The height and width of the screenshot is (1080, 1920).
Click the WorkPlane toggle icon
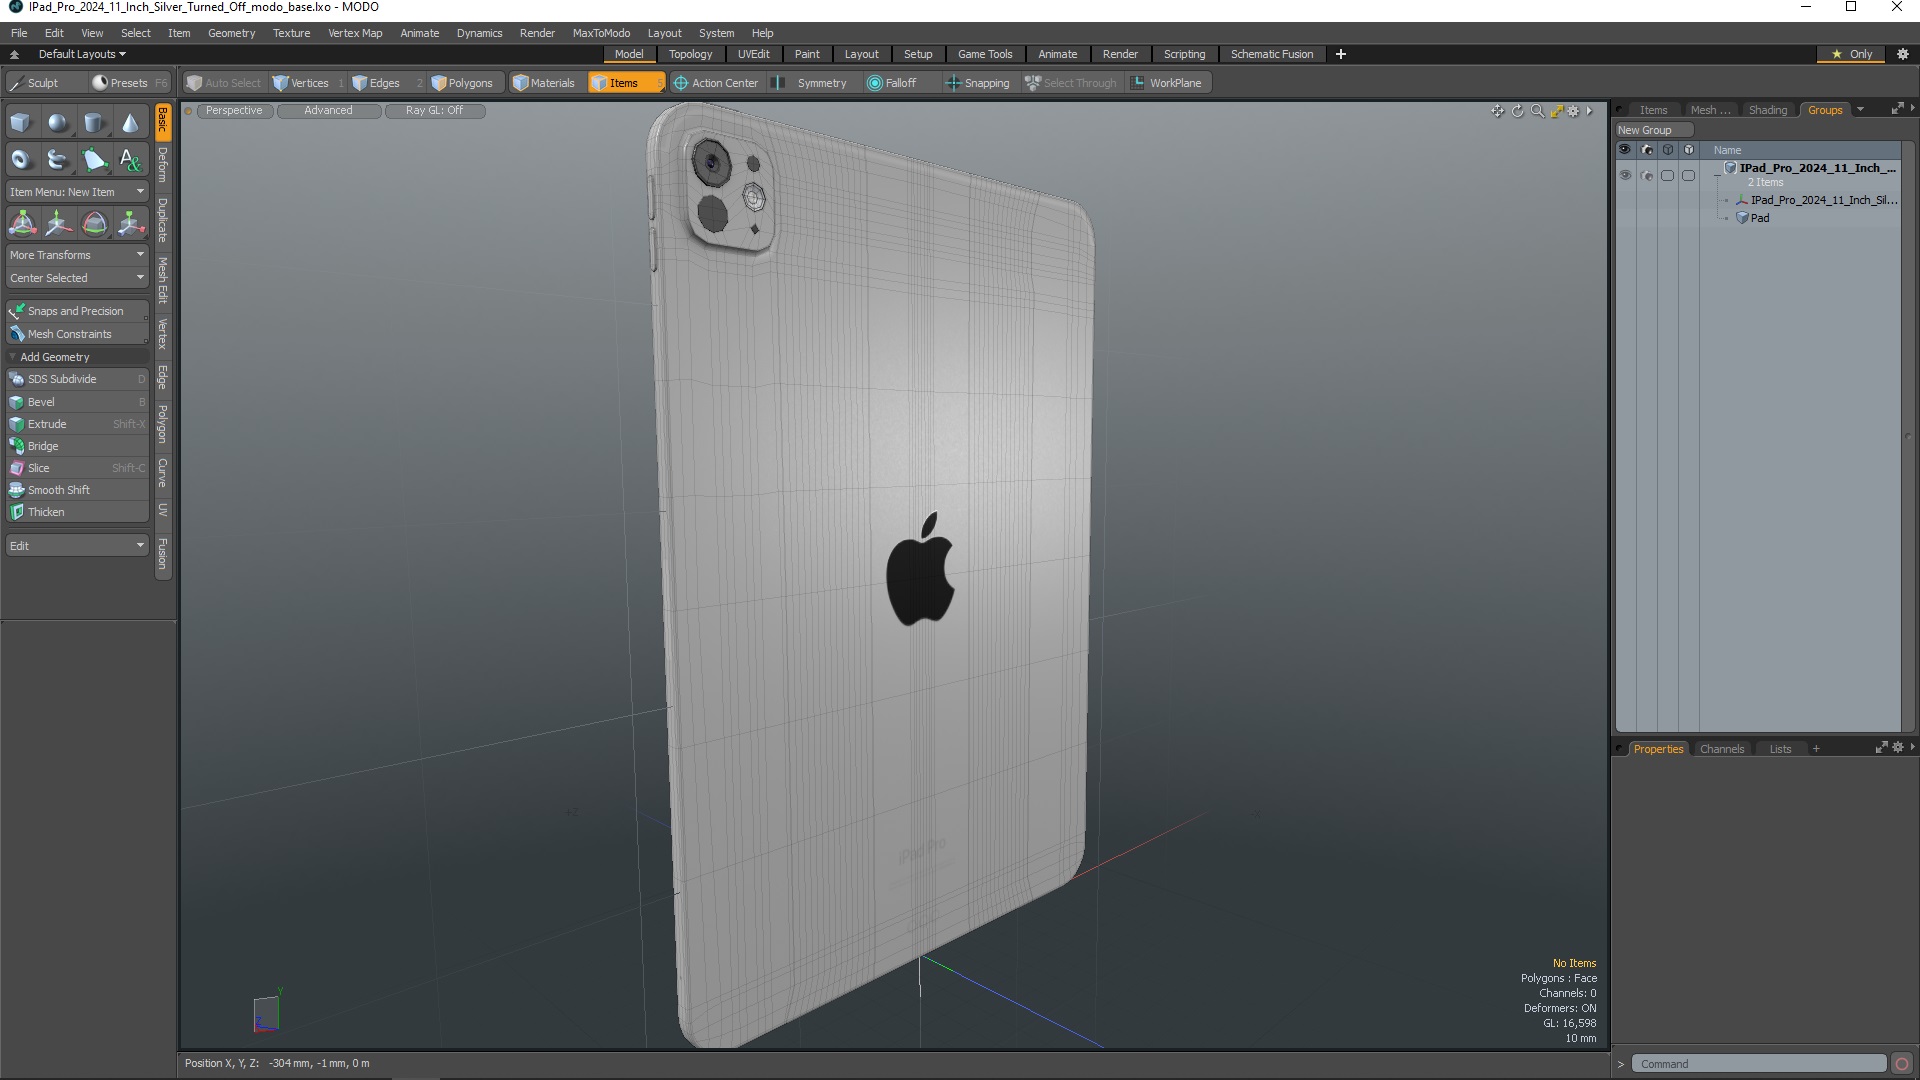[x=1137, y=82]
